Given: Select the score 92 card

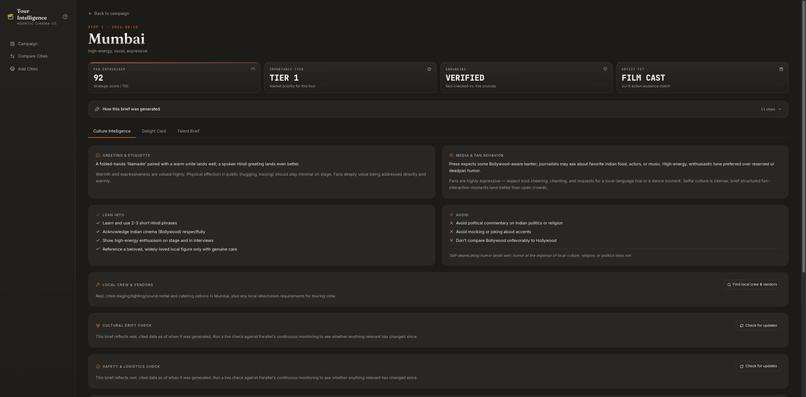Looking at the screenshot, I should click(x=174, y=77).
